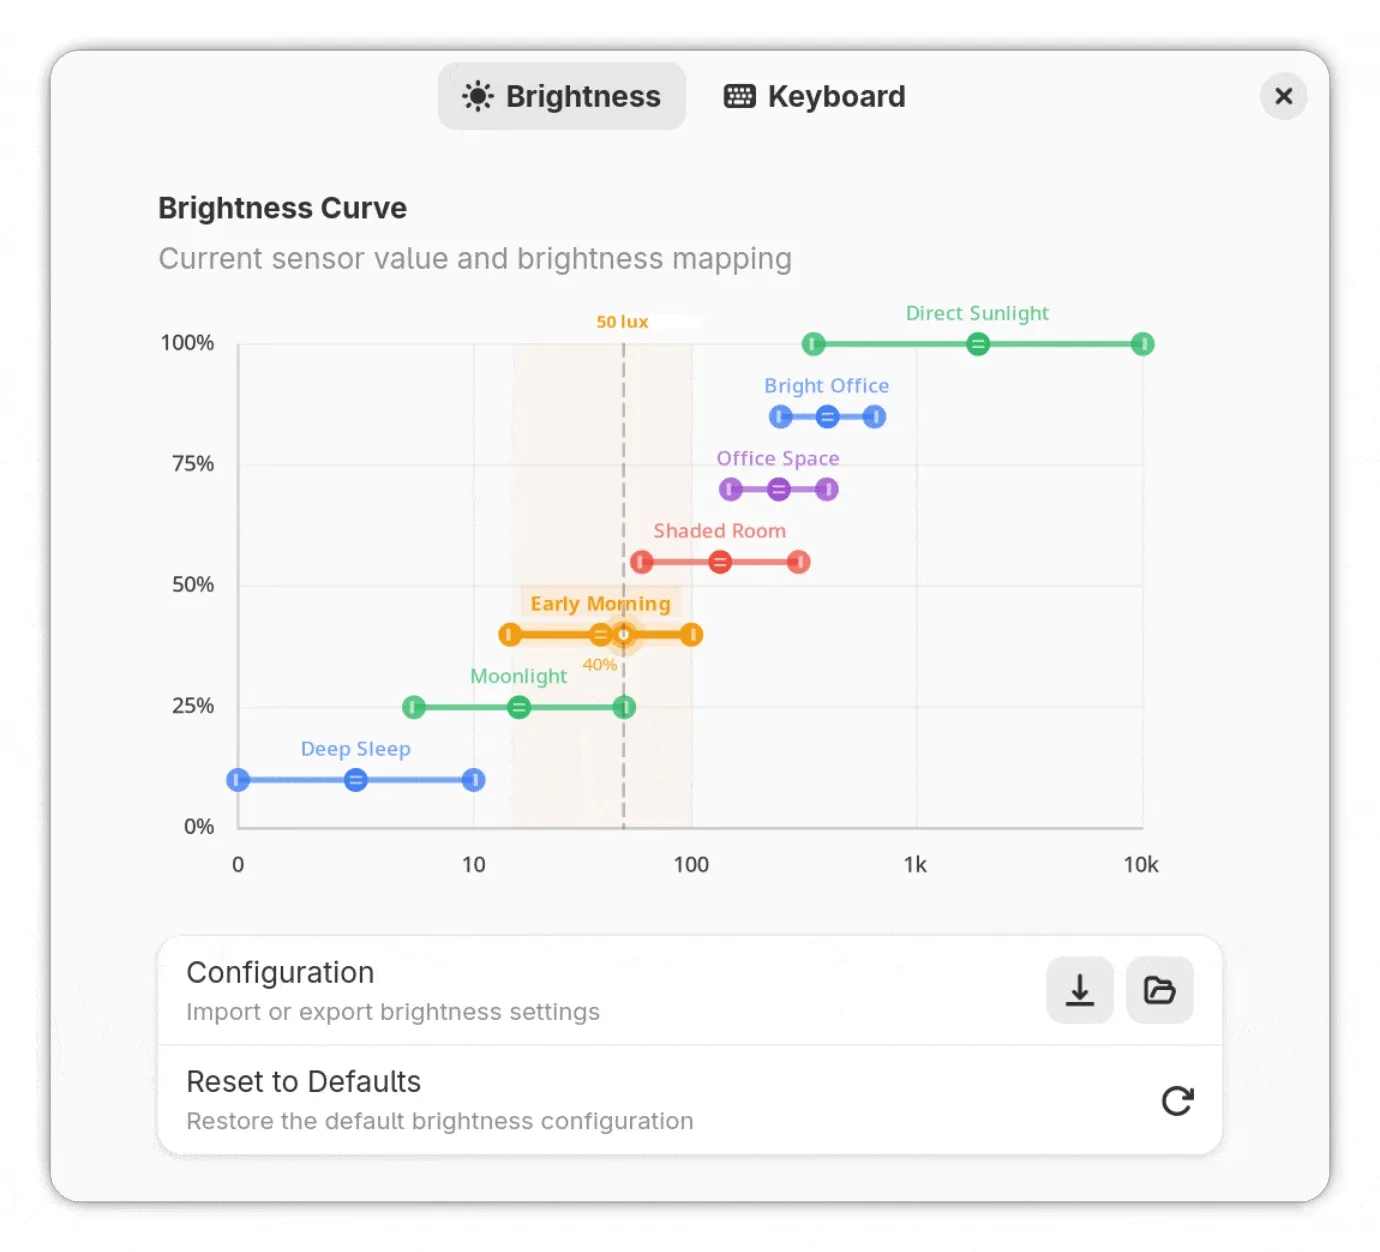
Task: Open the import configuration folder icon
Action: click(1159, 990)
